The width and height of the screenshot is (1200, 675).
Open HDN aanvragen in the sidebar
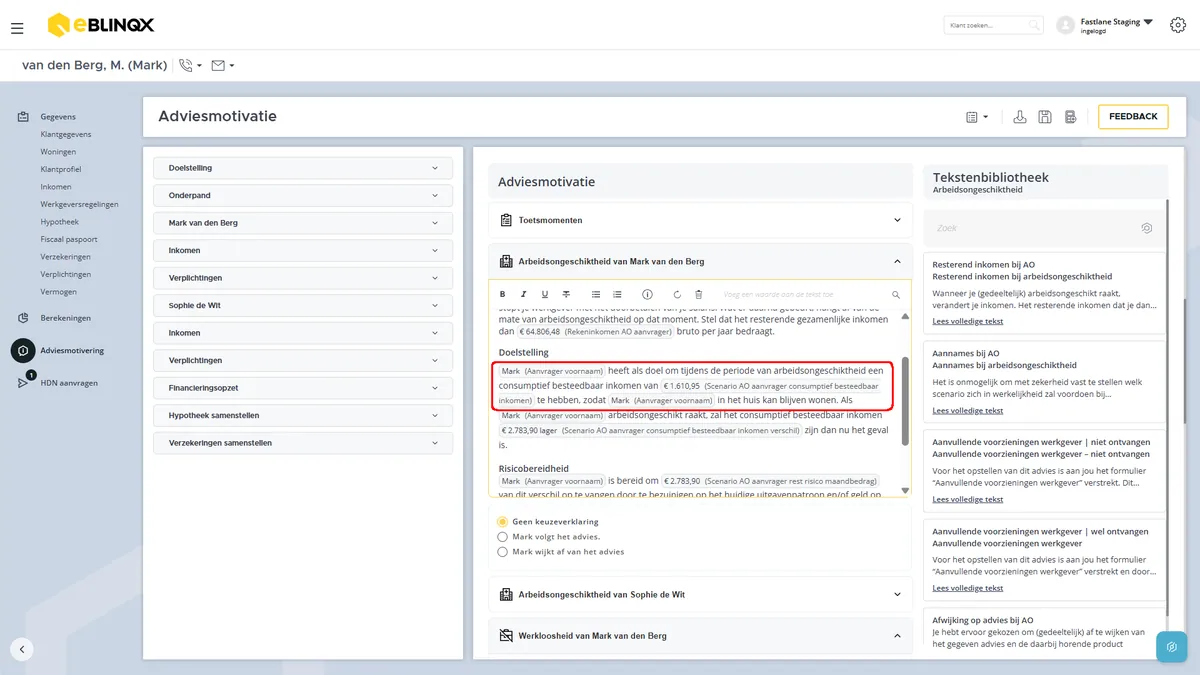[69, 383]
